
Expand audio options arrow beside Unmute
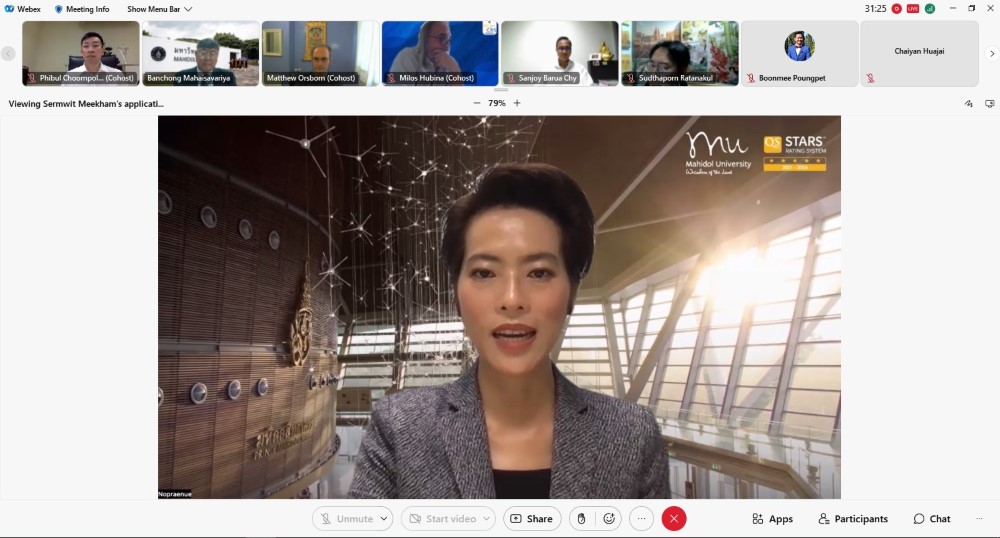pos(385,519)
